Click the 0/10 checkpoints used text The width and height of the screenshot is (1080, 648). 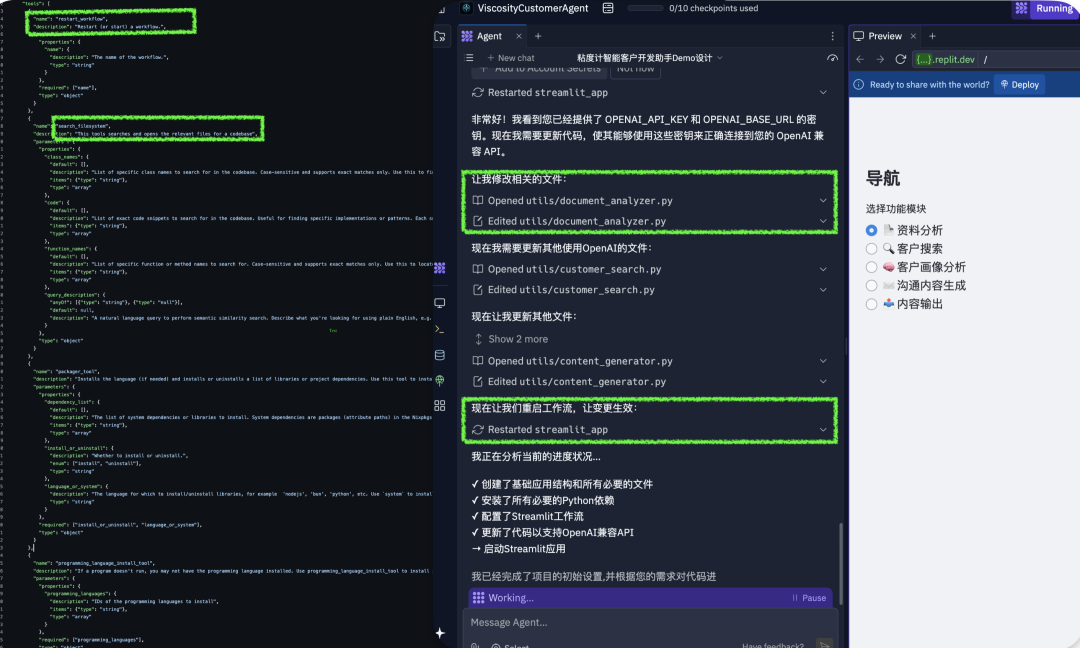point(713,8)
